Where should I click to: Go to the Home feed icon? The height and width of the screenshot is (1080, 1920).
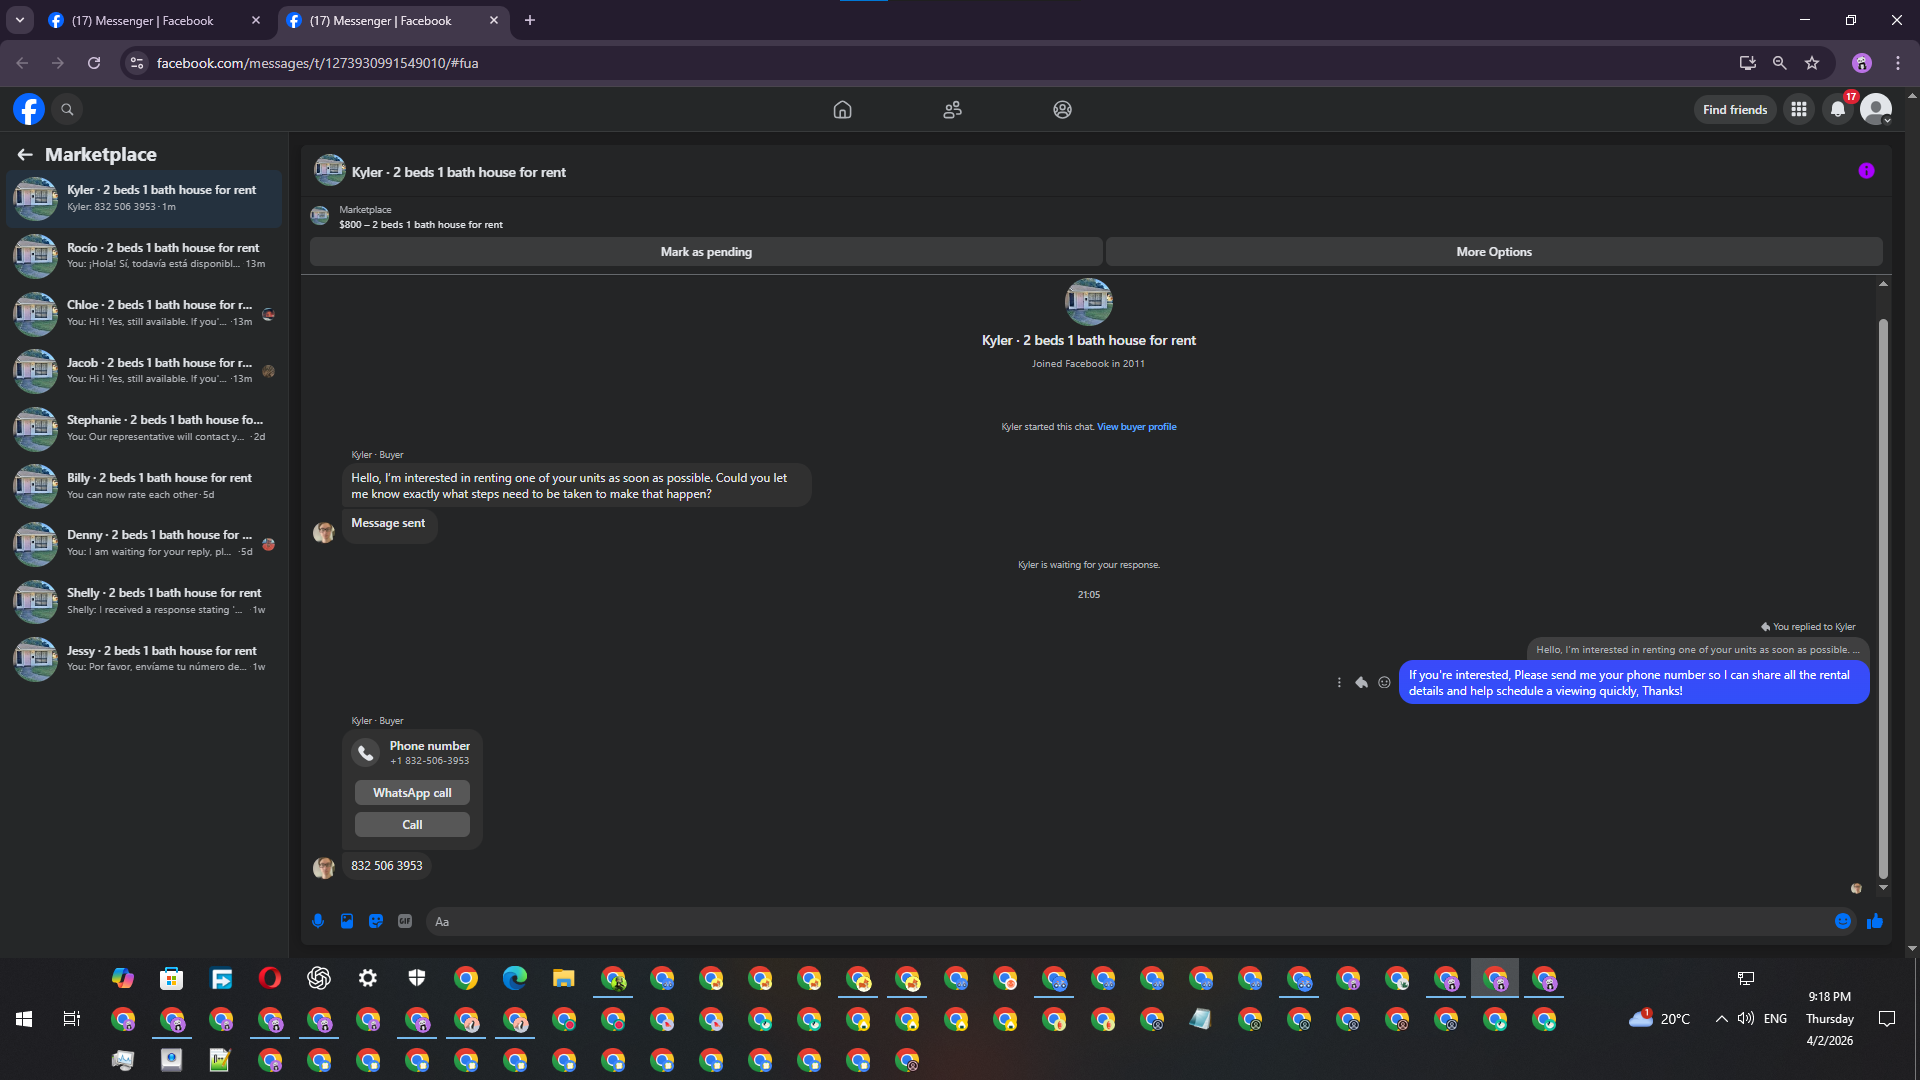(842, 109)
